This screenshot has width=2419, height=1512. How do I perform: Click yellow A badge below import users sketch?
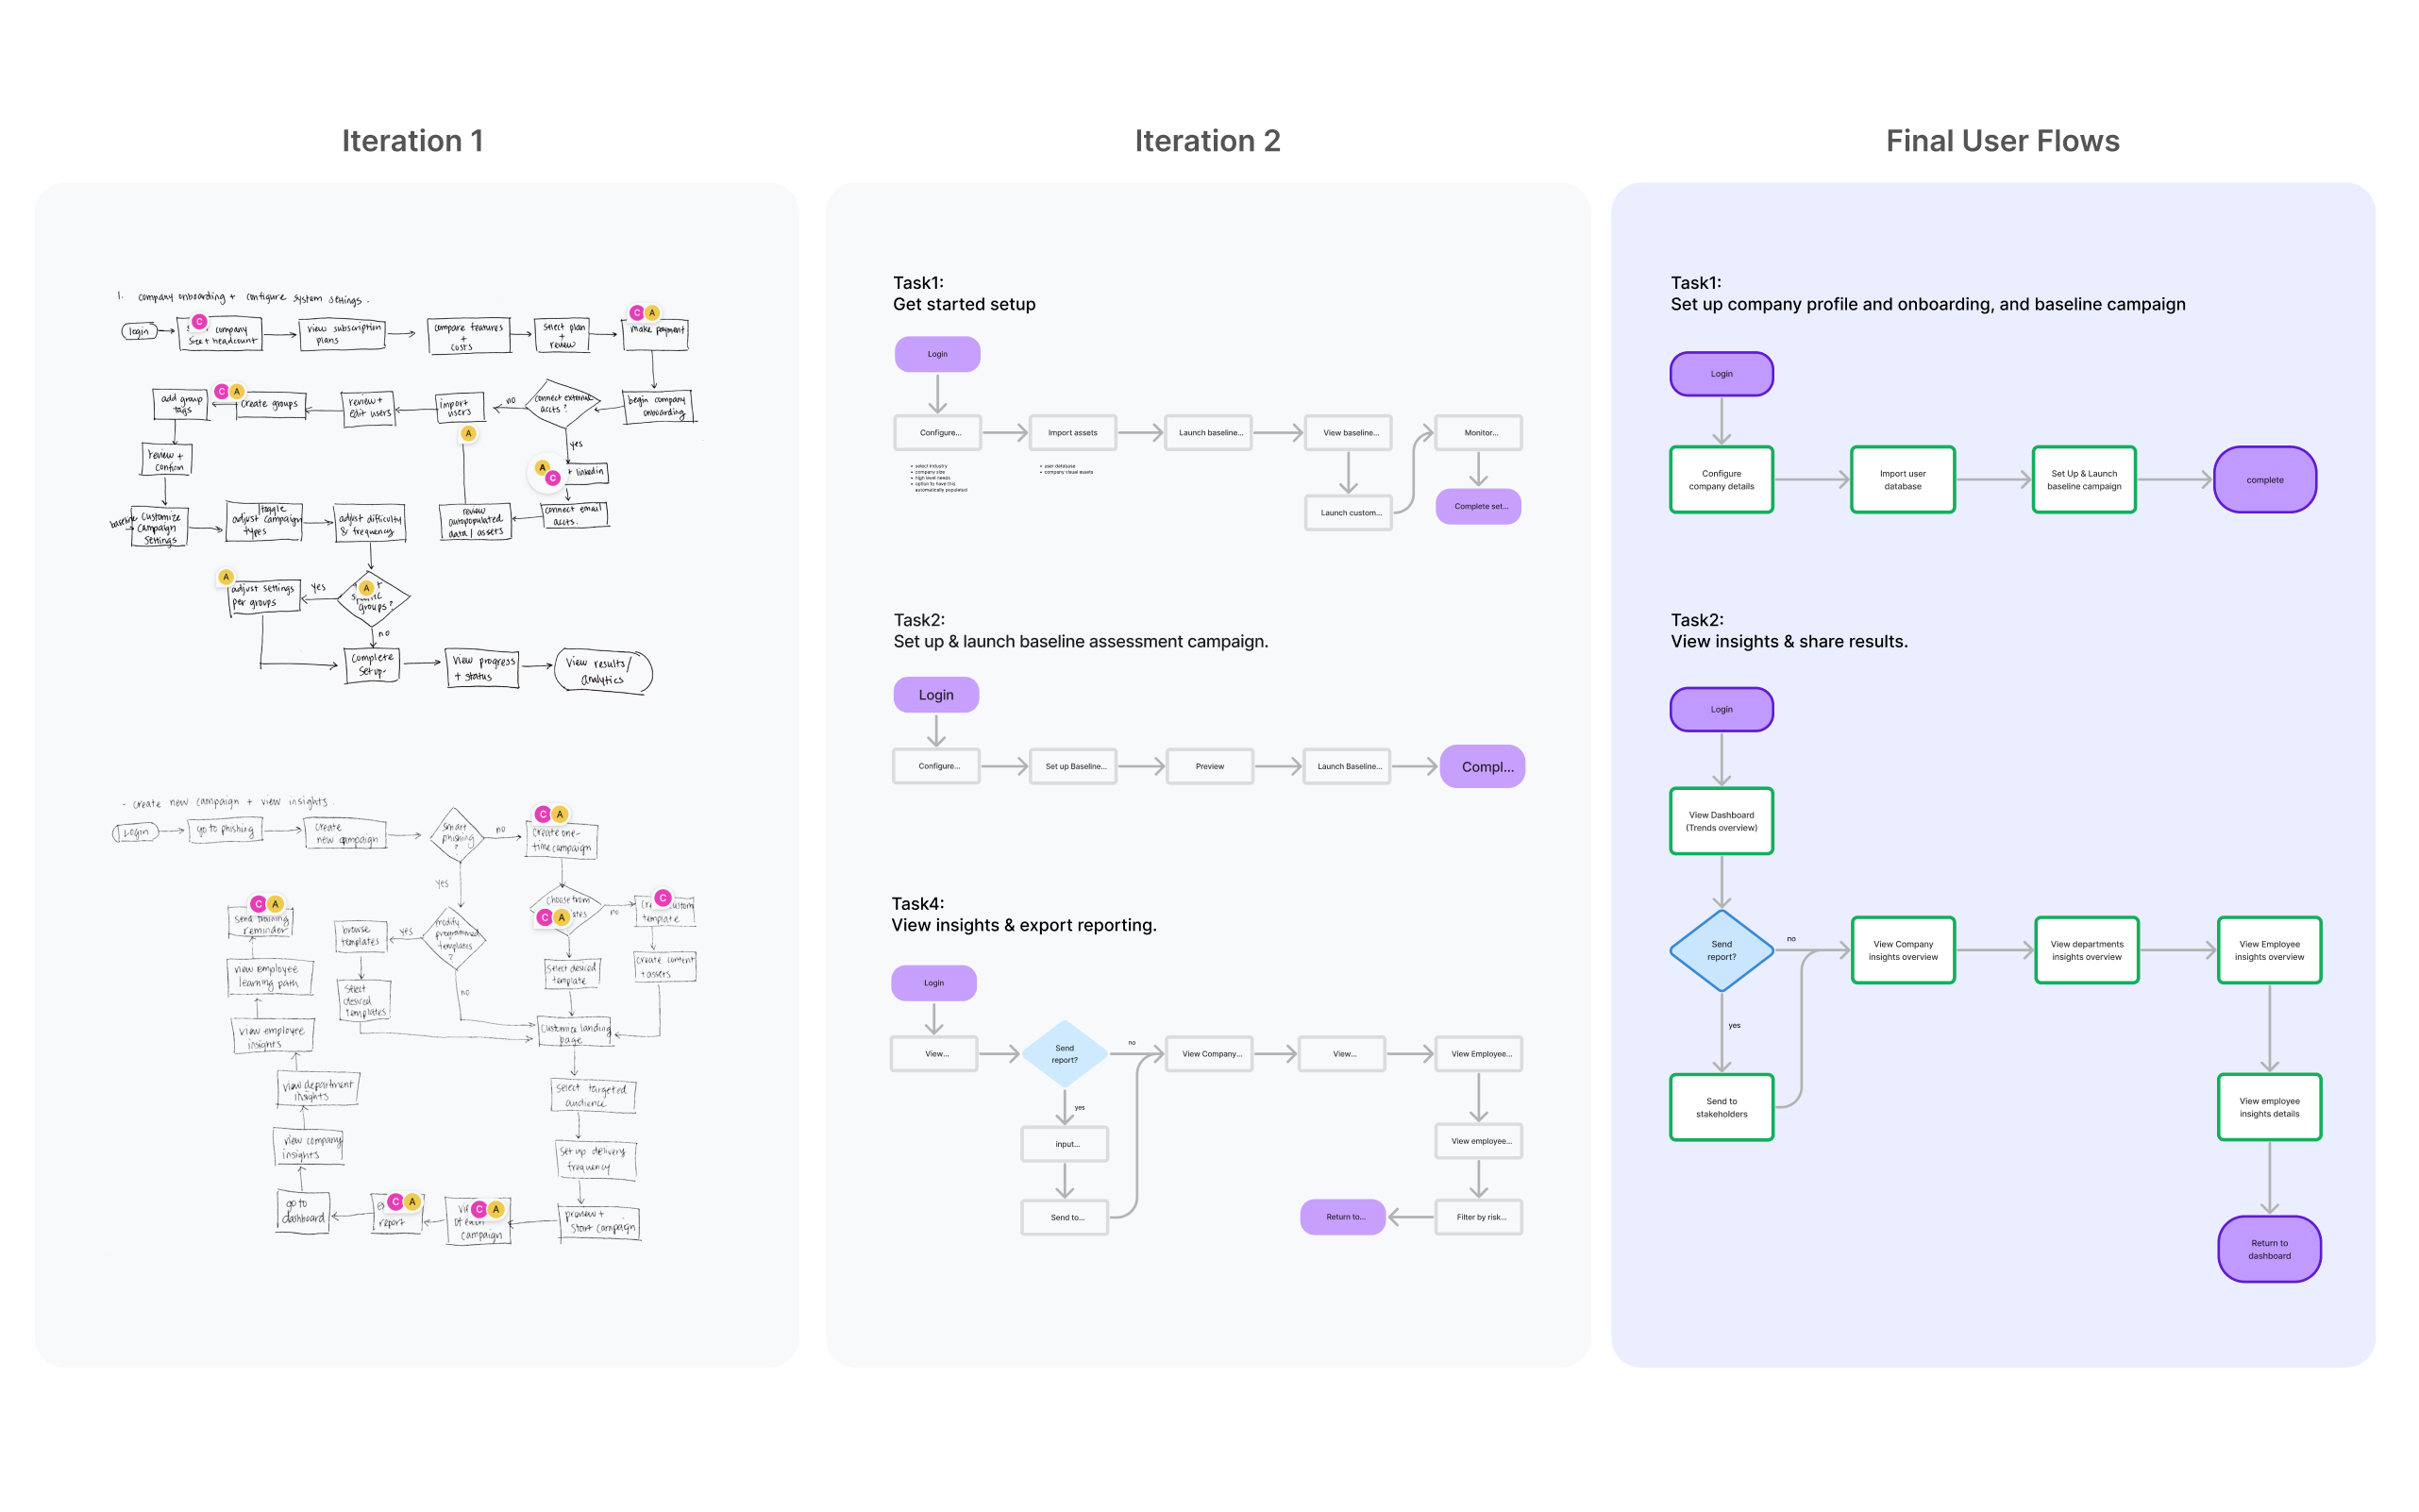pyautogui.click(x=468, y=434)
